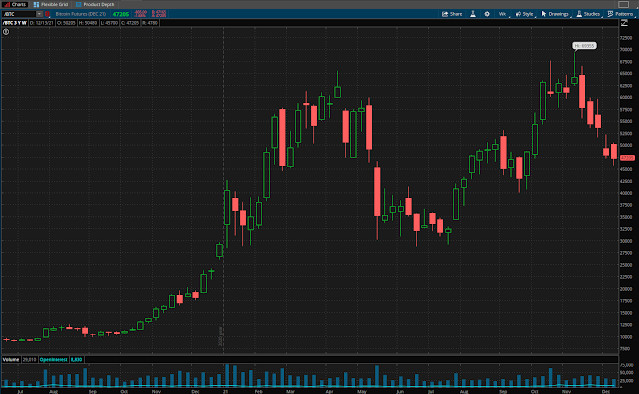This screenshot has height=394, width=639.
Task: Click the open interest value 8,830
Action: (76, 359)
